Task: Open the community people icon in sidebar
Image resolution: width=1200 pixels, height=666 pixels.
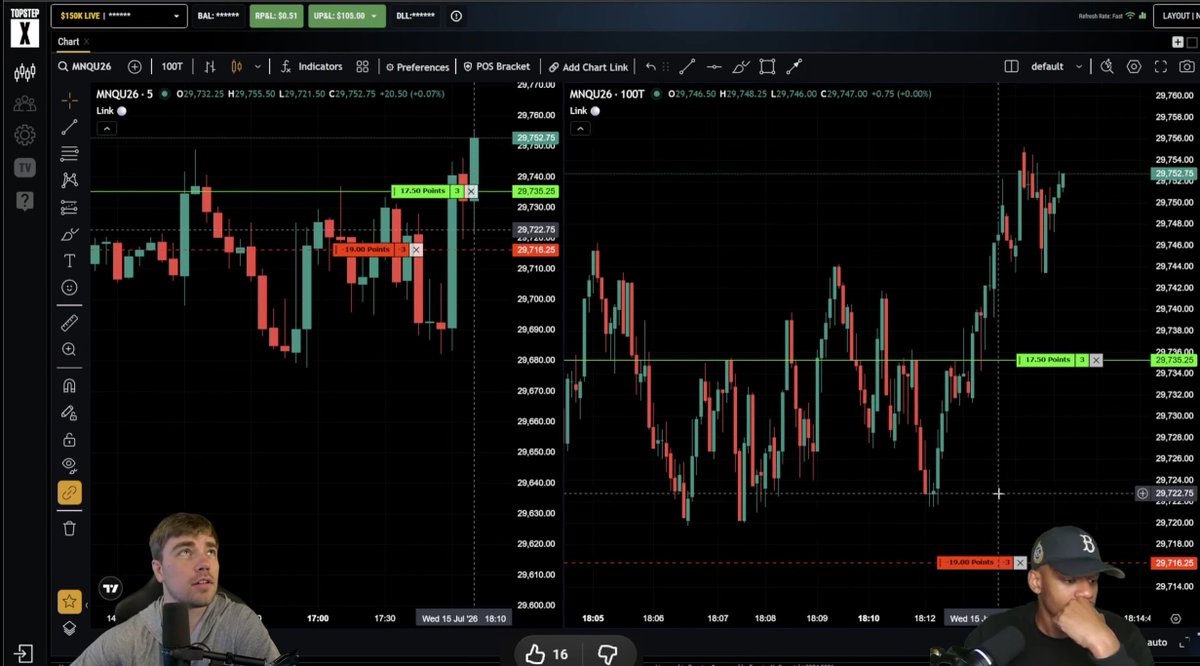Action: click(25, 103)
